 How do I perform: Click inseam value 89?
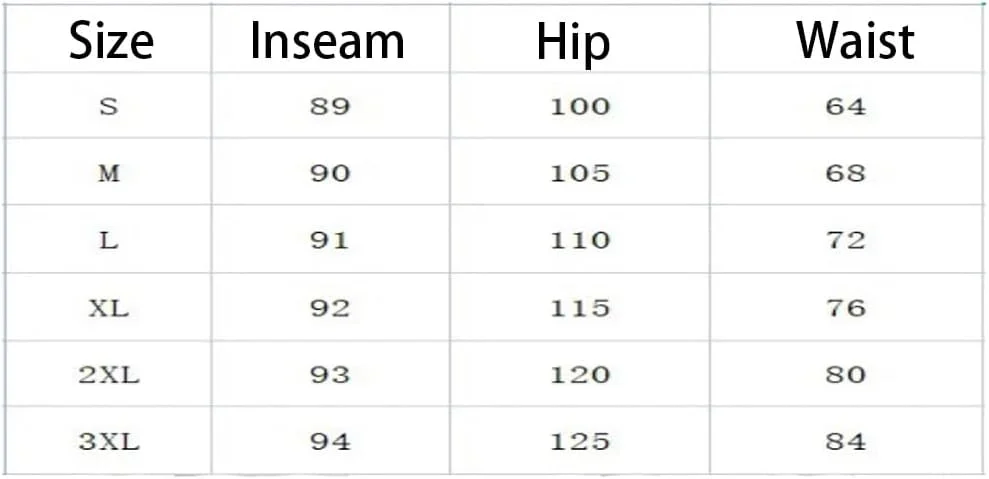329,106
